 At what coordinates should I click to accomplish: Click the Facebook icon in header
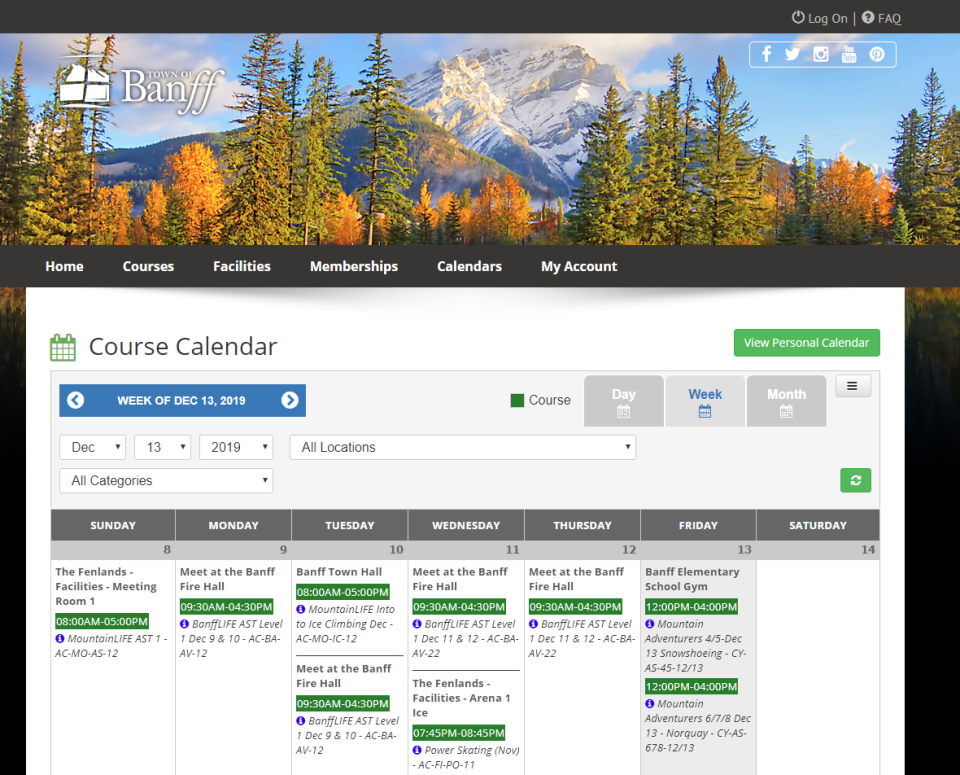click(x=767, y=54)
